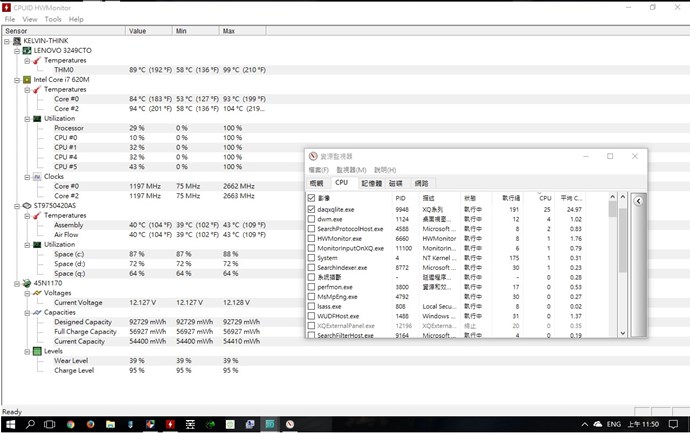690x433 pixels.
Task: Click the process list vertical scrollbar down arrow
Action: pyautogui.click(x=625, y=334)
